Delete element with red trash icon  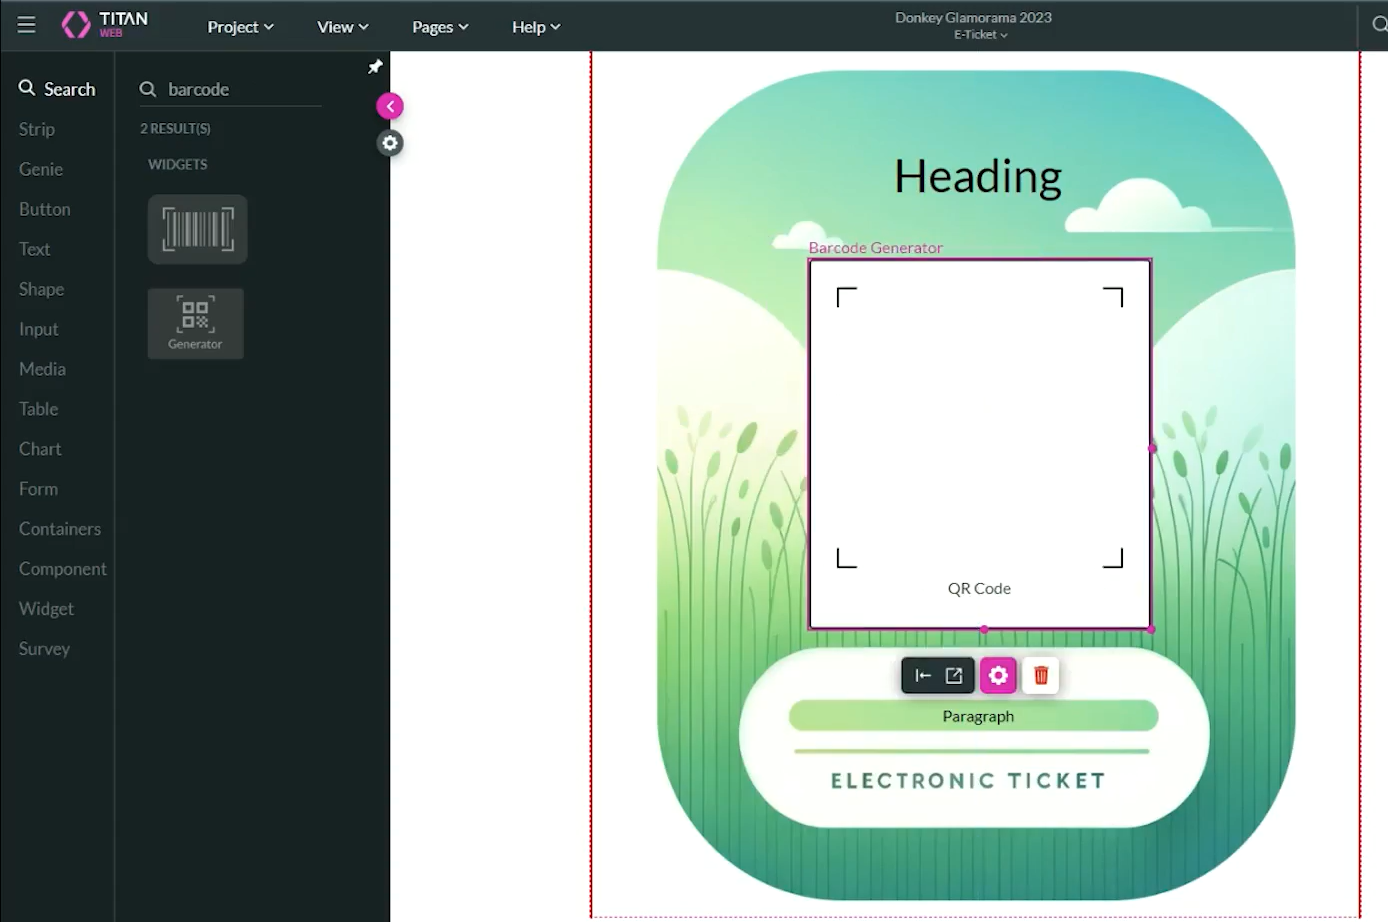coord(1041,676)
